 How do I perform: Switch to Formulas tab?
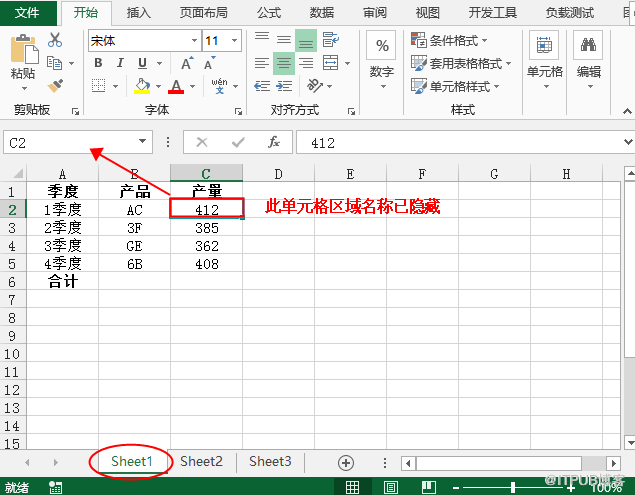[269, 13]
